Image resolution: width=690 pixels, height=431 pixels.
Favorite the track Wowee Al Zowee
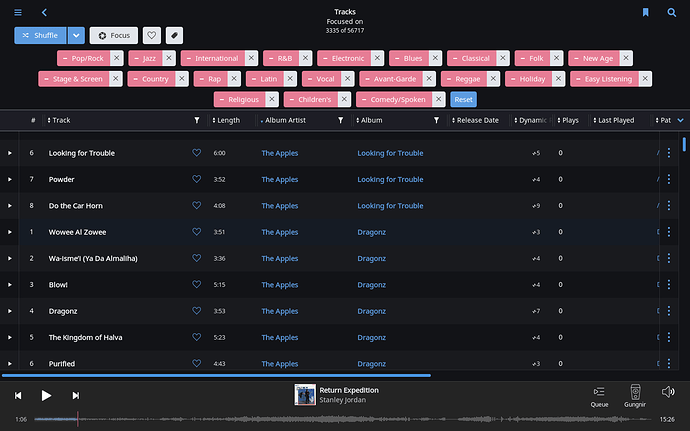196,232
